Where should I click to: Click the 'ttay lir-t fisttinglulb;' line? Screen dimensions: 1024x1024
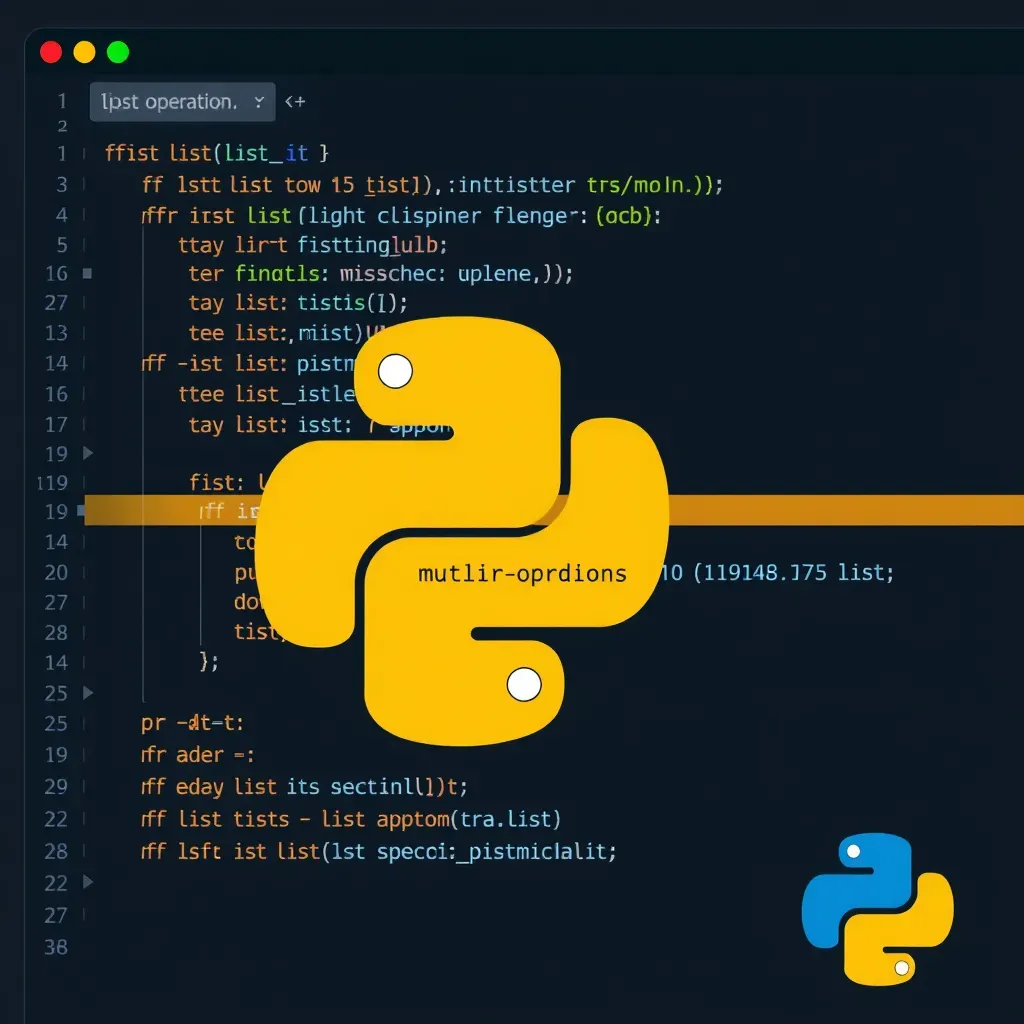click(313, 245)
